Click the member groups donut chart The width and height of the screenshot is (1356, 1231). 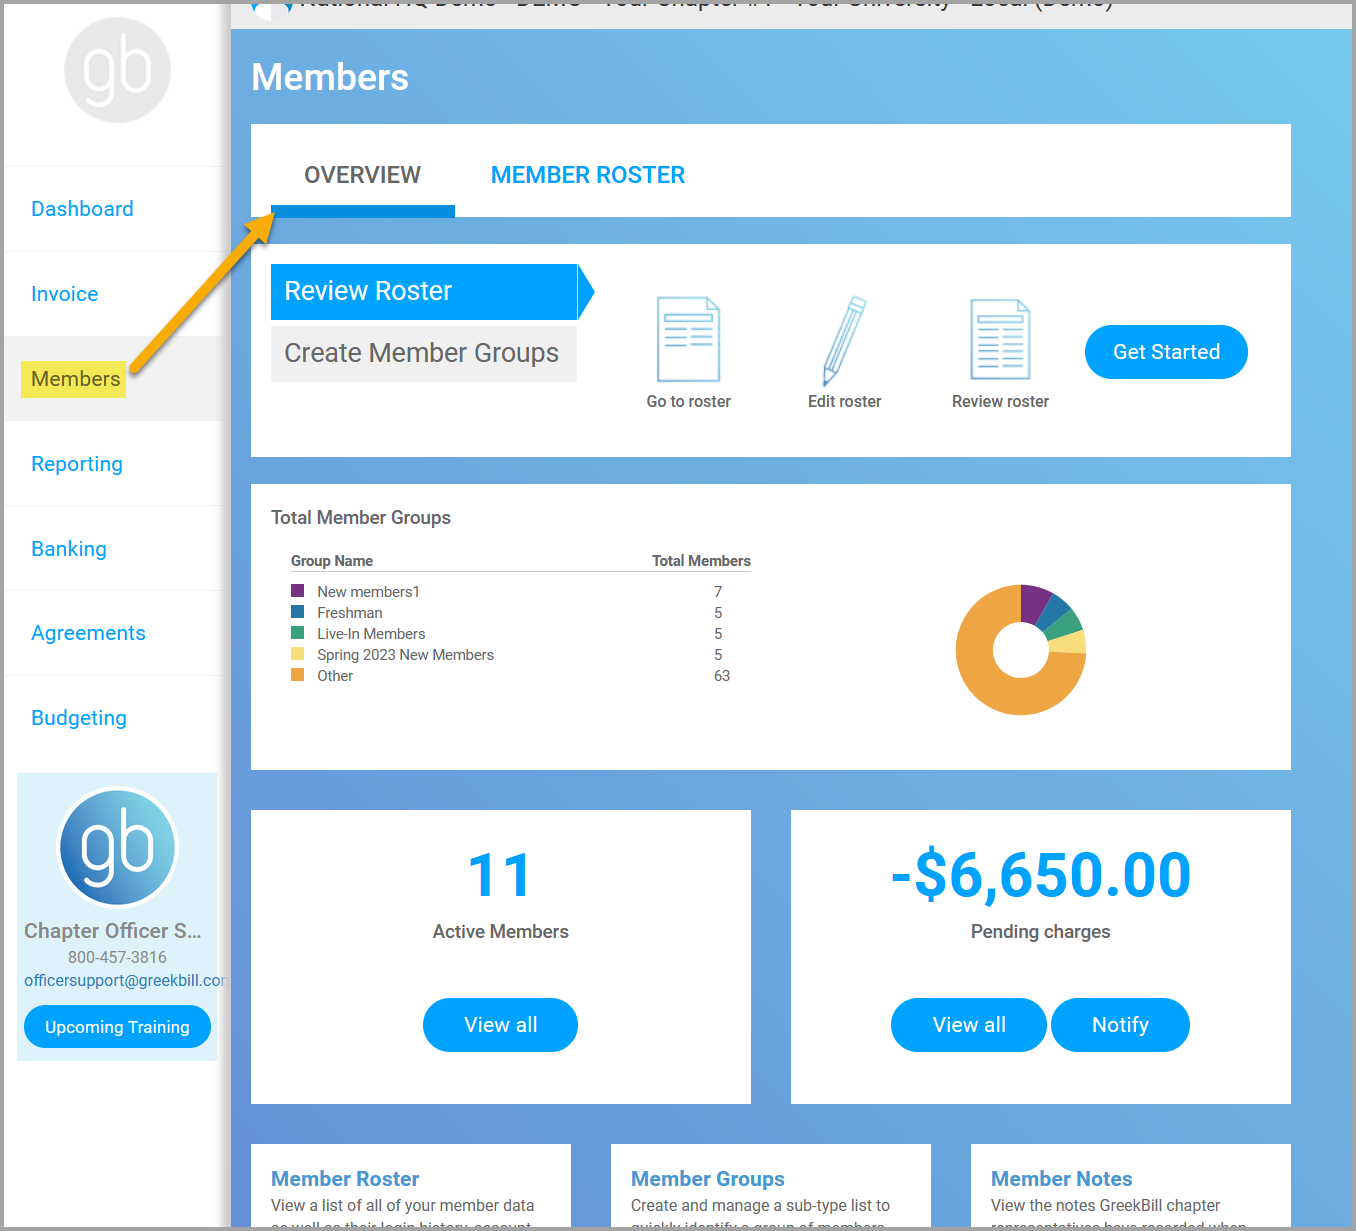tap(1020, 650)
